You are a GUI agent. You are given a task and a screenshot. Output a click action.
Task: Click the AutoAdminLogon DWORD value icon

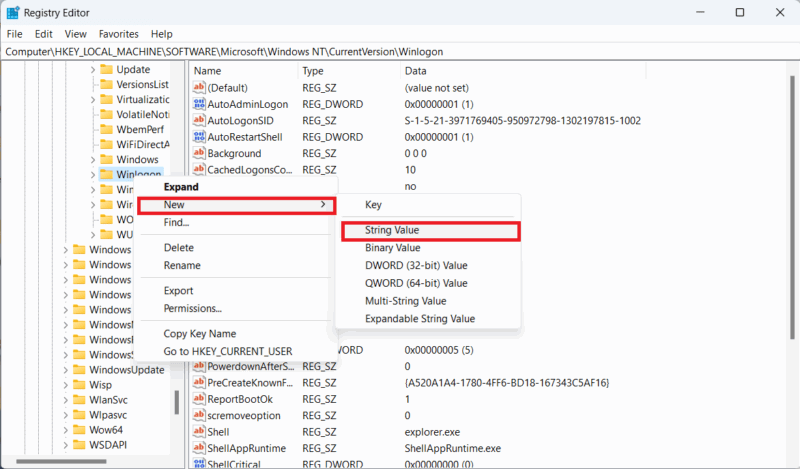[199, 104]
